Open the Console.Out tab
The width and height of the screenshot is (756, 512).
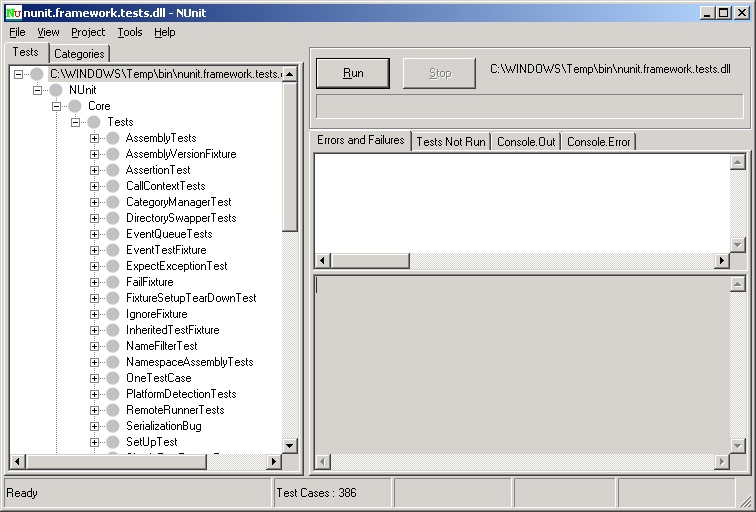[x=526, y=142]
